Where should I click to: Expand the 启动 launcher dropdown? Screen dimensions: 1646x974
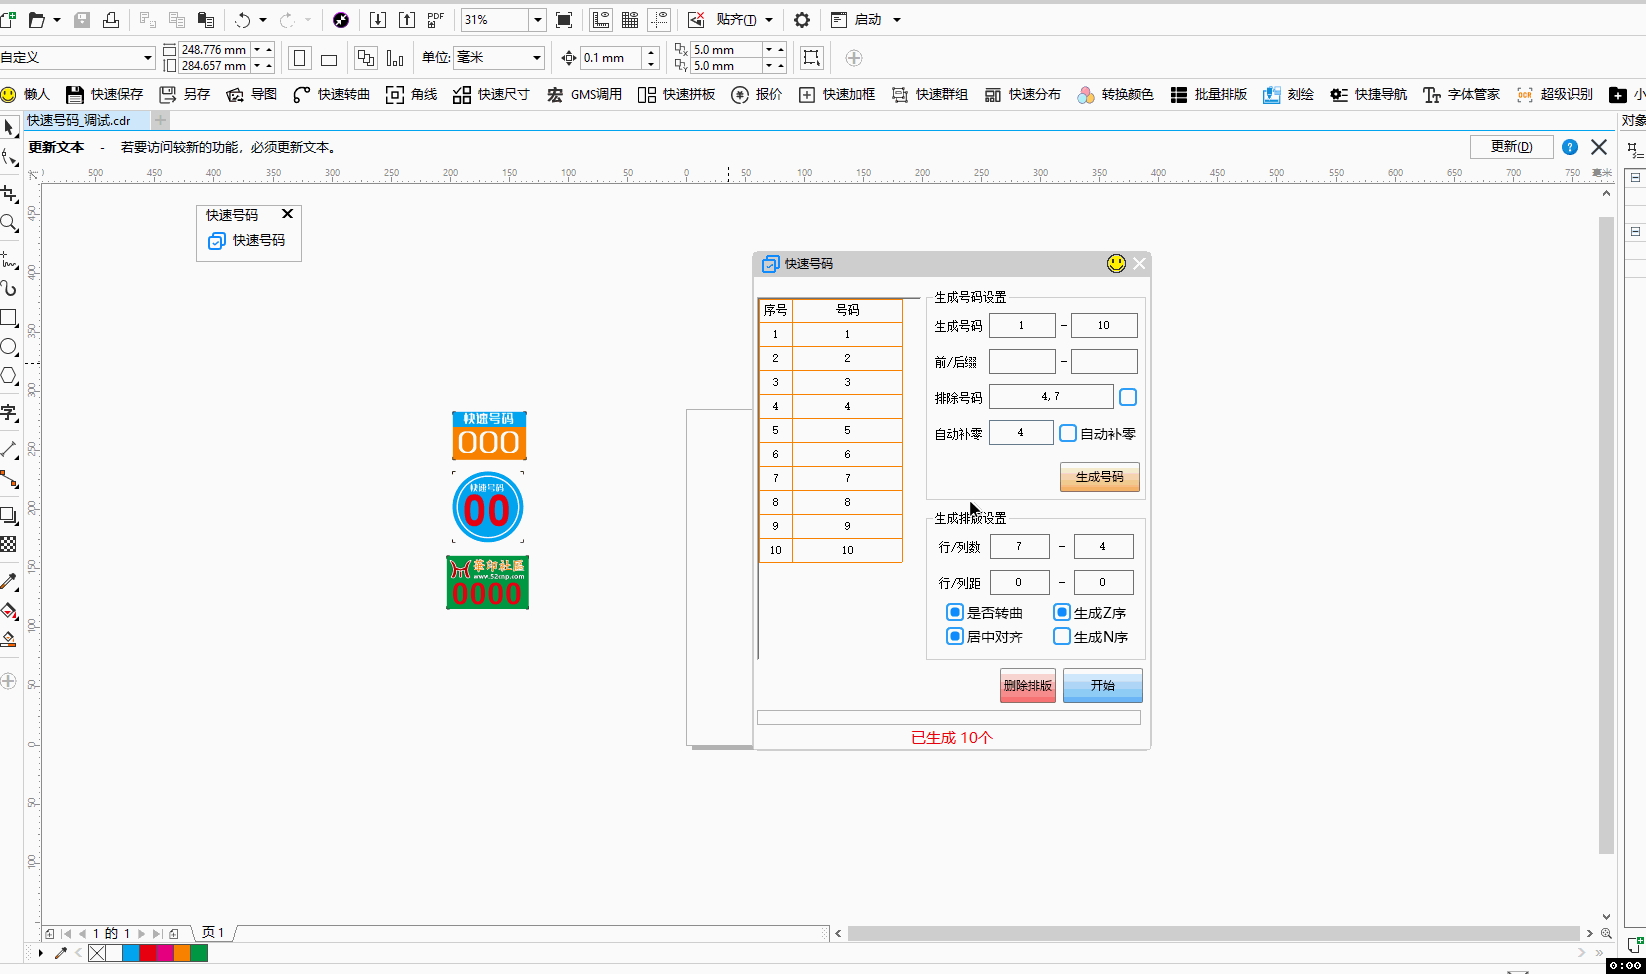[x=896, y=20]
